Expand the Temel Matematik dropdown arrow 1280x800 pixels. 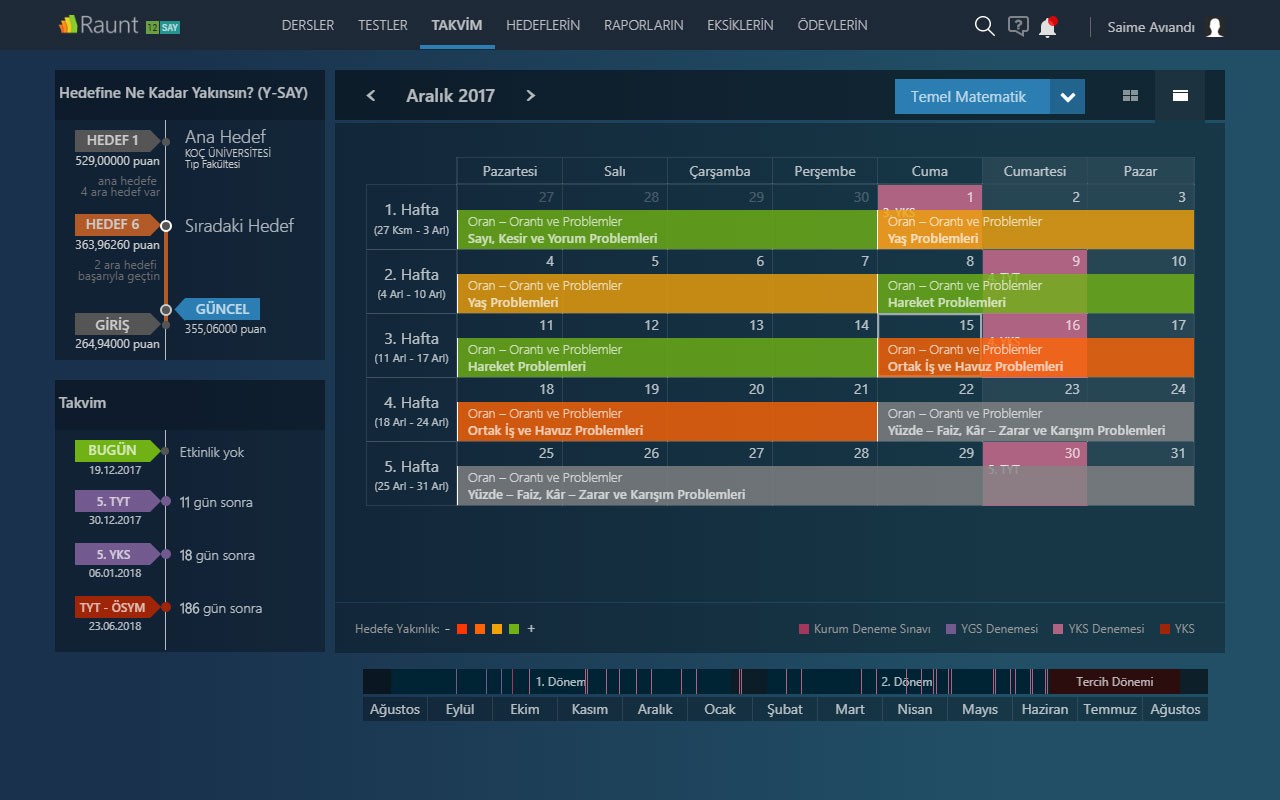point(1067,97)
